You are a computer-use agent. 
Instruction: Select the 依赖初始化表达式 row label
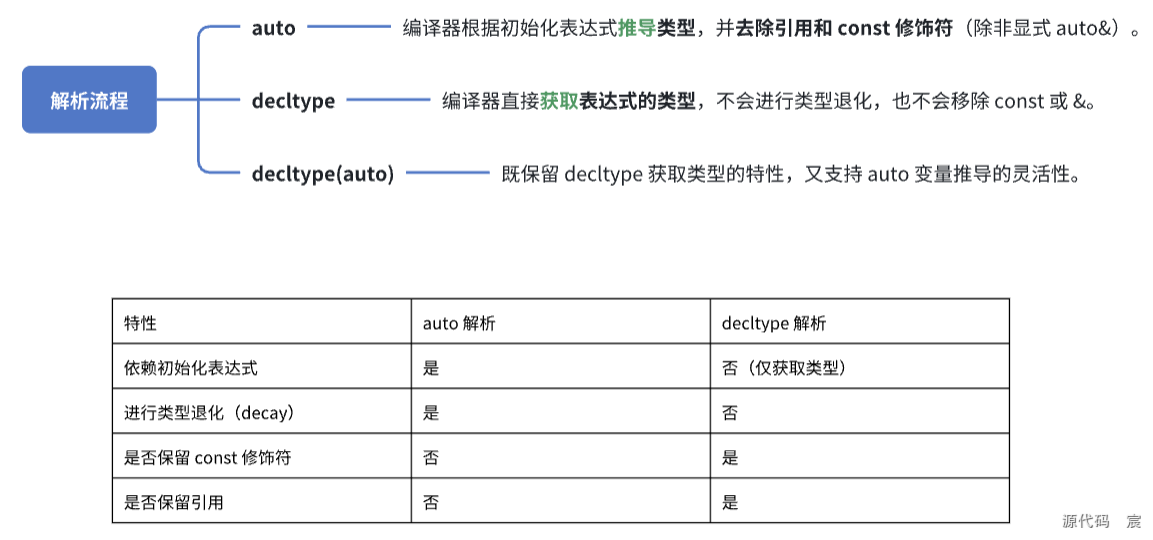190,368
